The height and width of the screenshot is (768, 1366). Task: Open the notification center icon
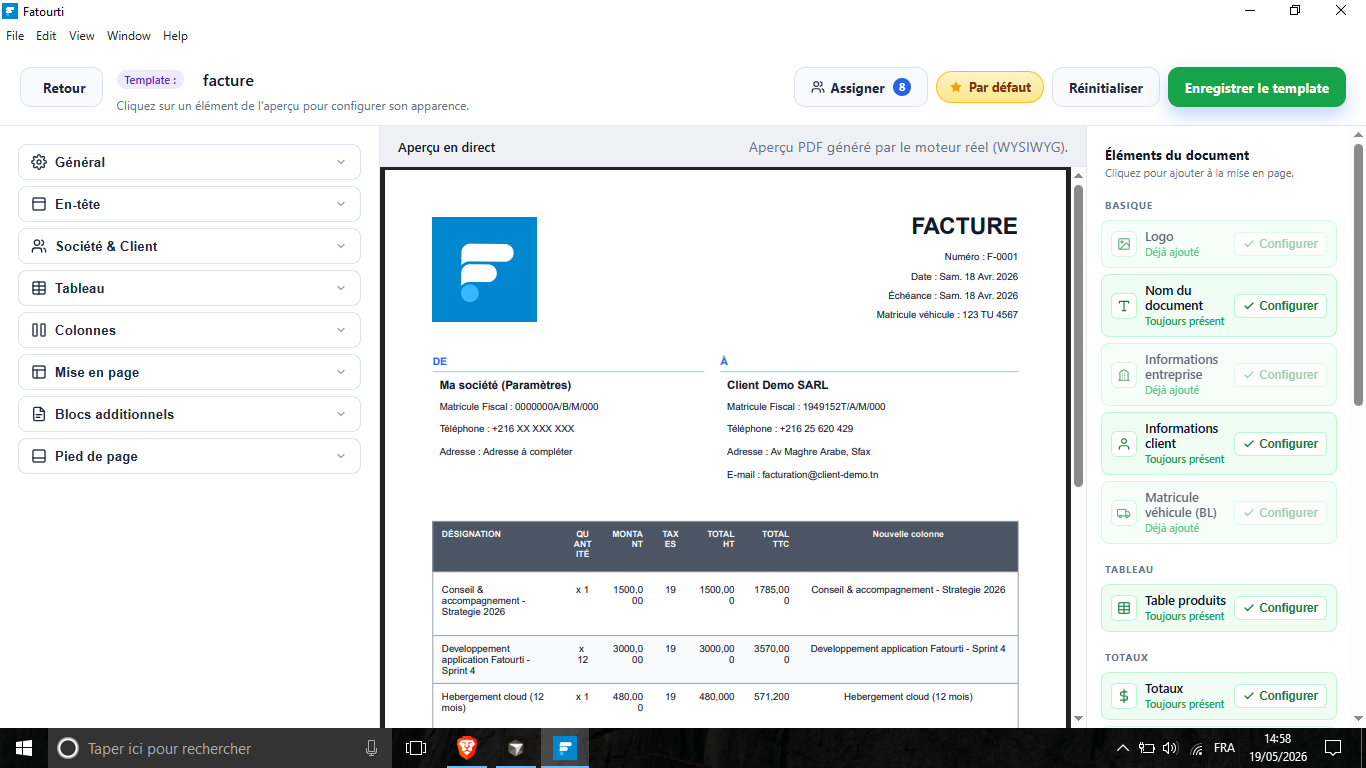pyautogui.click(x=1333, y=748)
